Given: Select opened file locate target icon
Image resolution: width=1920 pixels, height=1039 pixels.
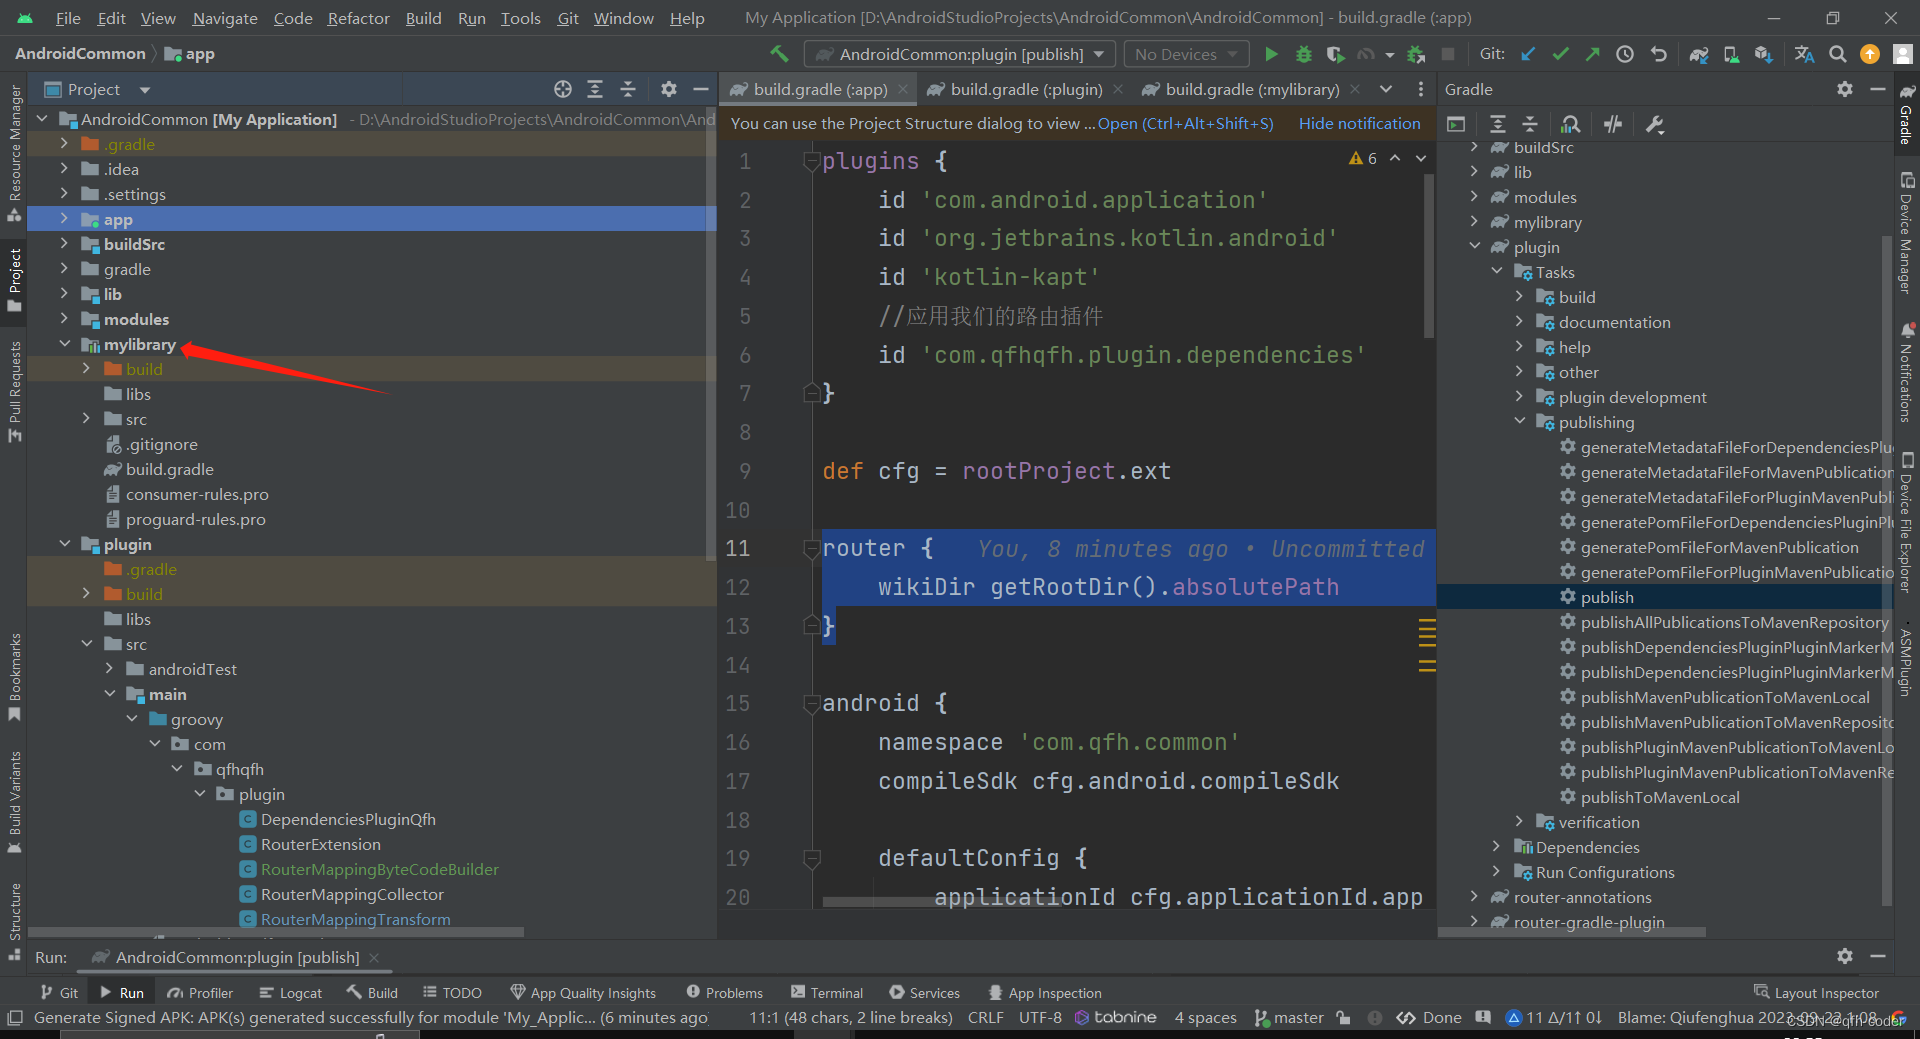Looking at the screenshot, I should click(563, 89).
